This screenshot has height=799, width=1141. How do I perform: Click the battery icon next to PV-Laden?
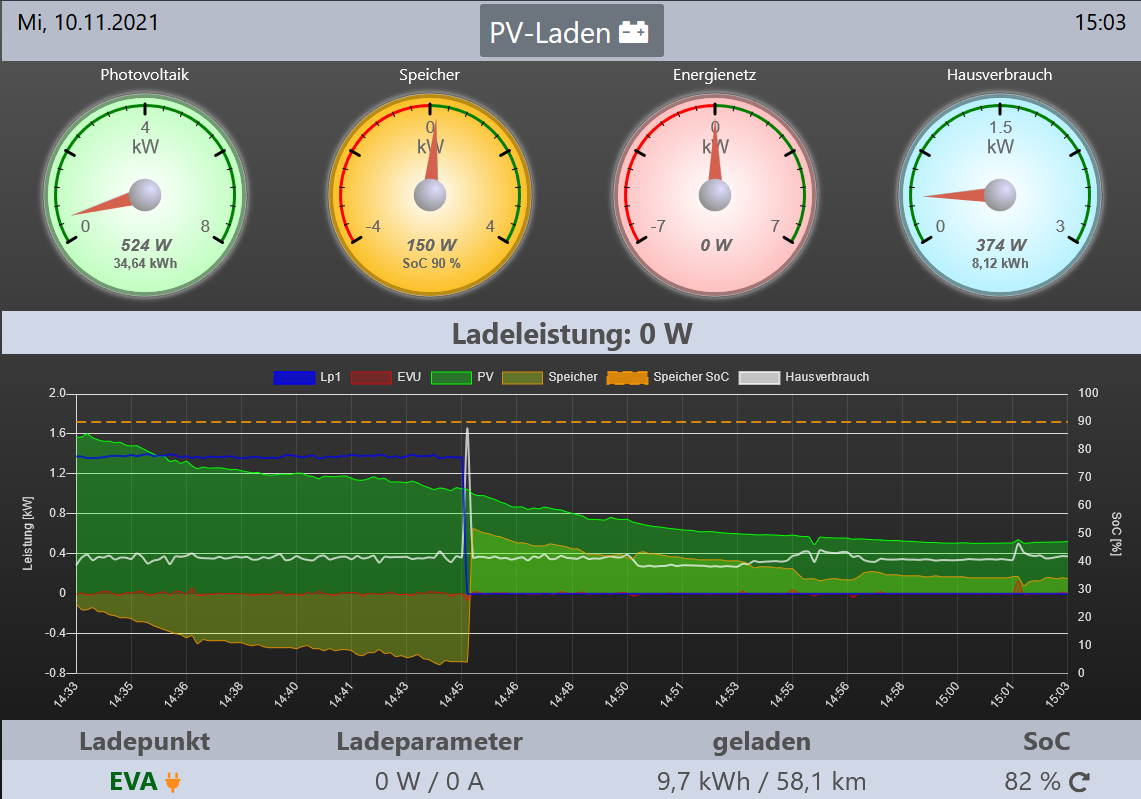tap(634, 33)
